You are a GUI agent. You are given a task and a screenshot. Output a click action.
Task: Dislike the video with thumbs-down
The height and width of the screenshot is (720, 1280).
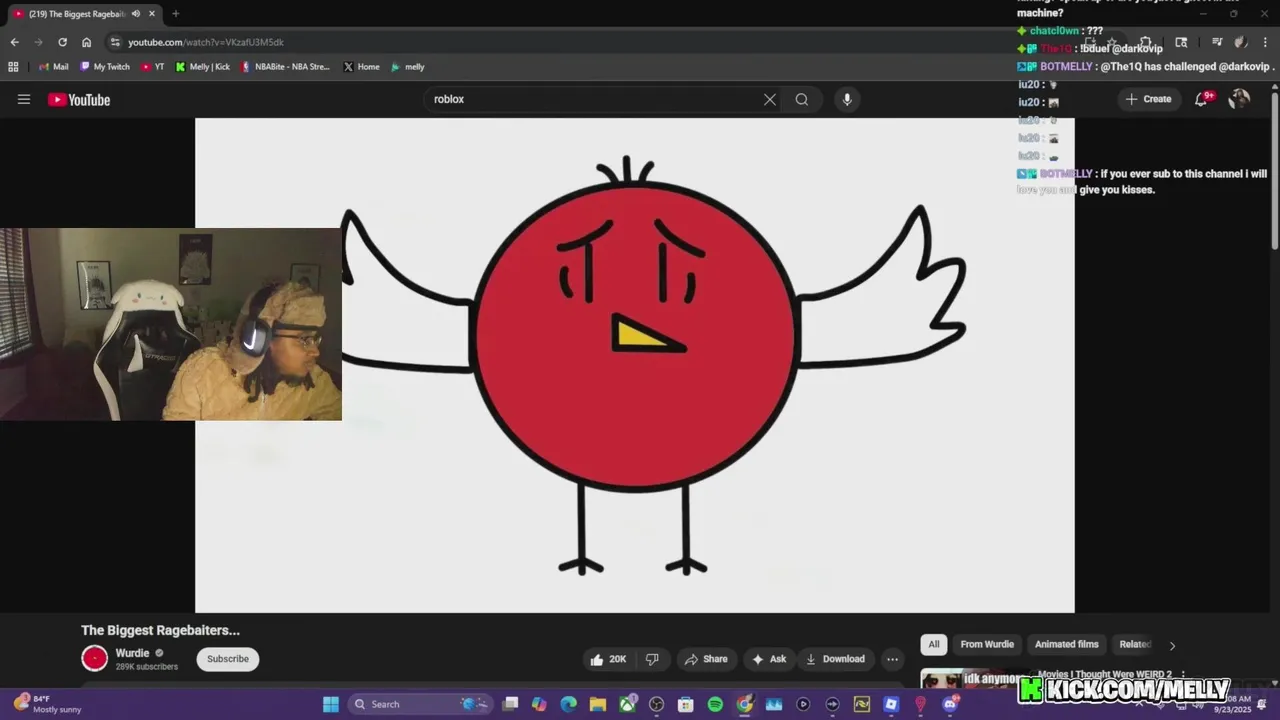[652, 659]
